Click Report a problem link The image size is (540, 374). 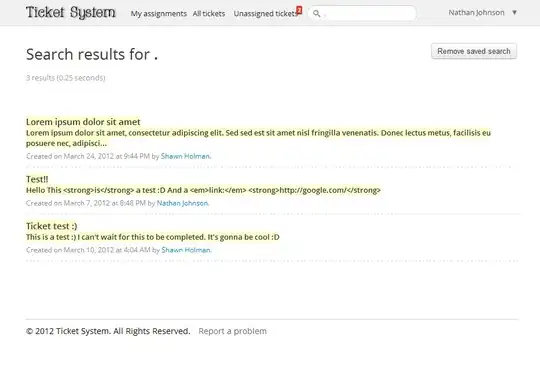tap(232, 331)
